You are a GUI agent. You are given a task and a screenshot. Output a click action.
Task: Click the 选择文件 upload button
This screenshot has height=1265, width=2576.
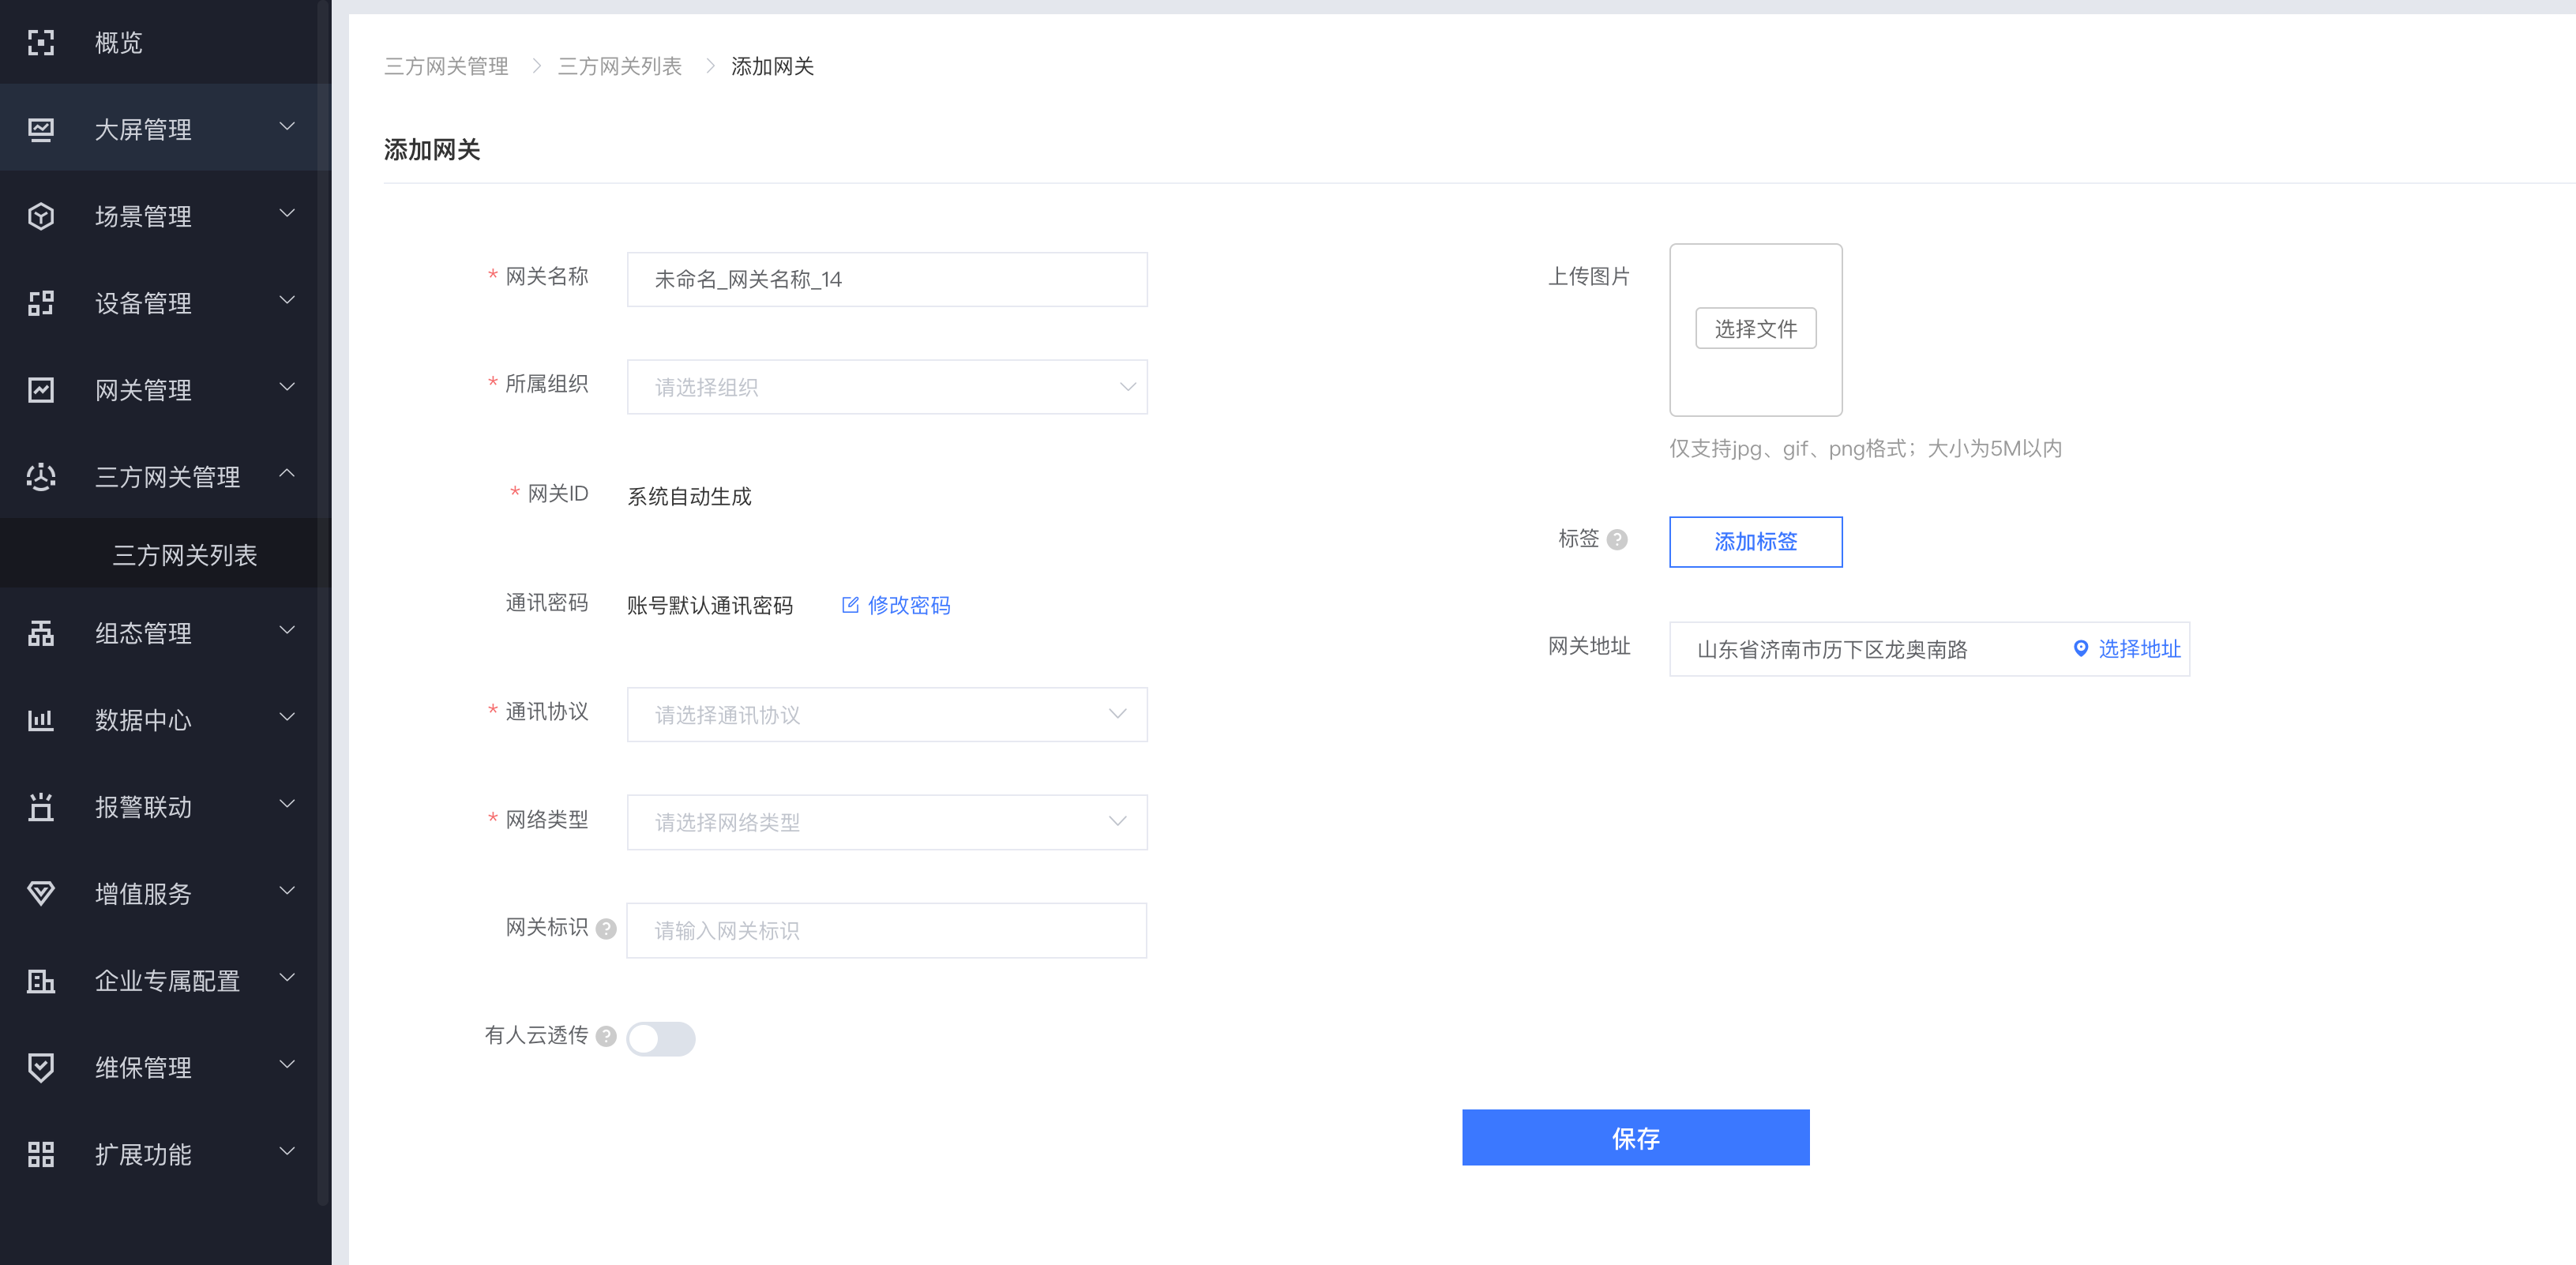pos(1755,329)
